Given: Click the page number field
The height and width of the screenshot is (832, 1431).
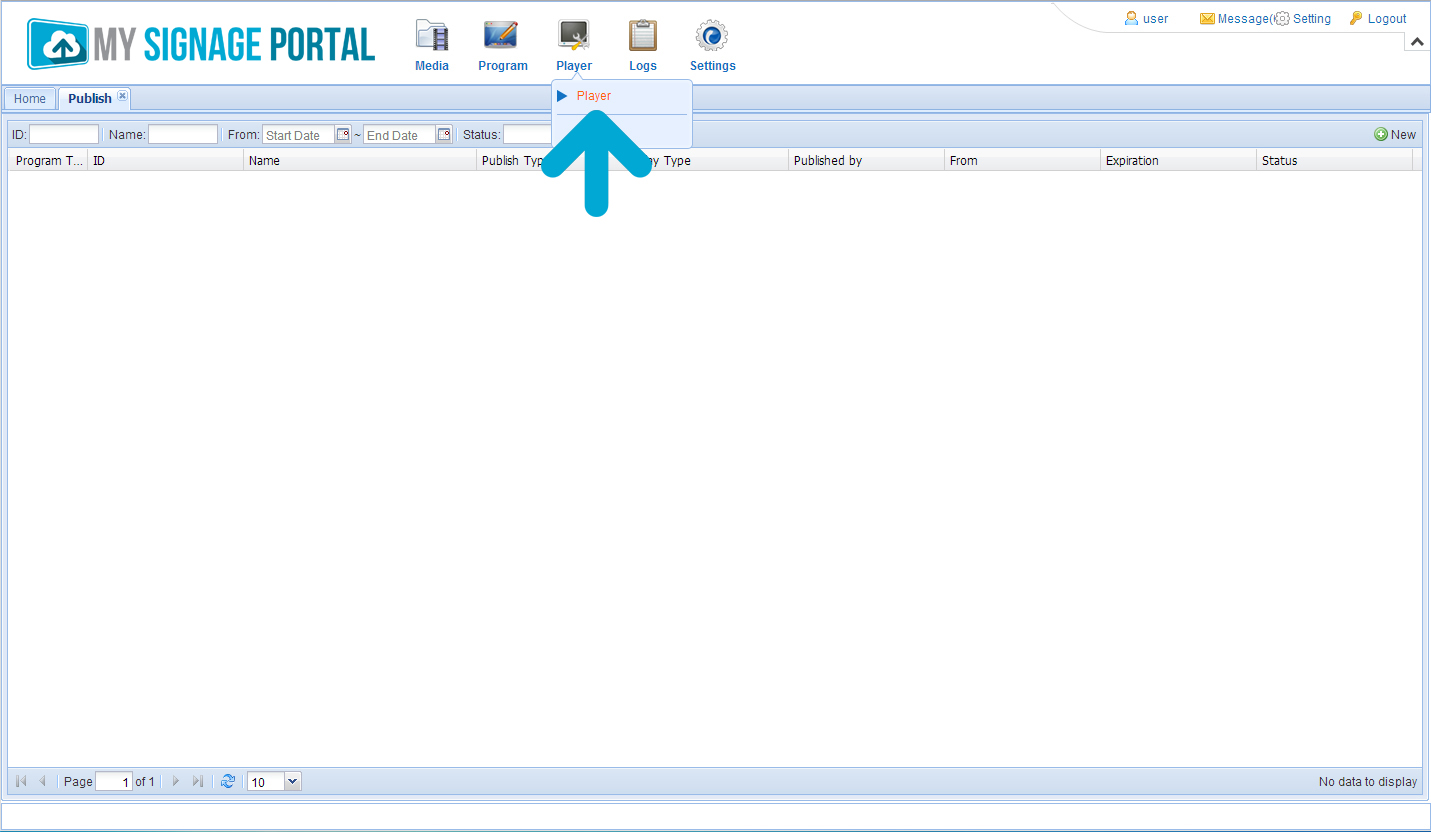Looking at the screenshot, I should click(114, 782).
